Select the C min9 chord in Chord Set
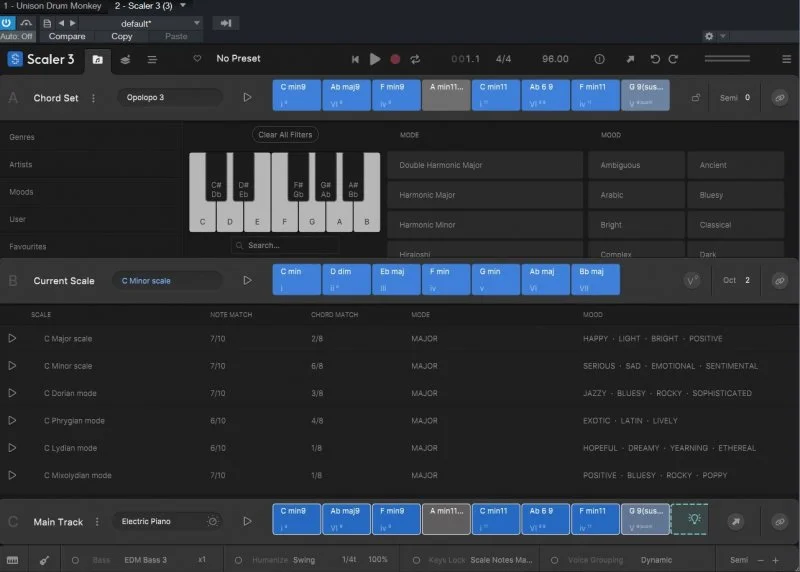 click(x=296, y=95)
